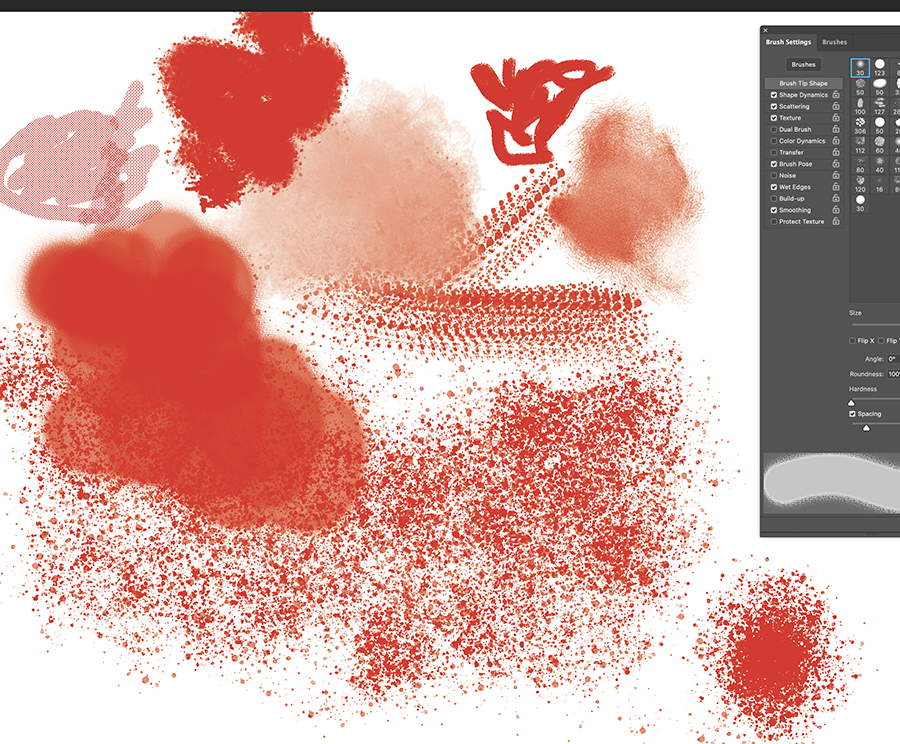Check the Color Dynamics option

pyautogui.click(x=774, y=141)
